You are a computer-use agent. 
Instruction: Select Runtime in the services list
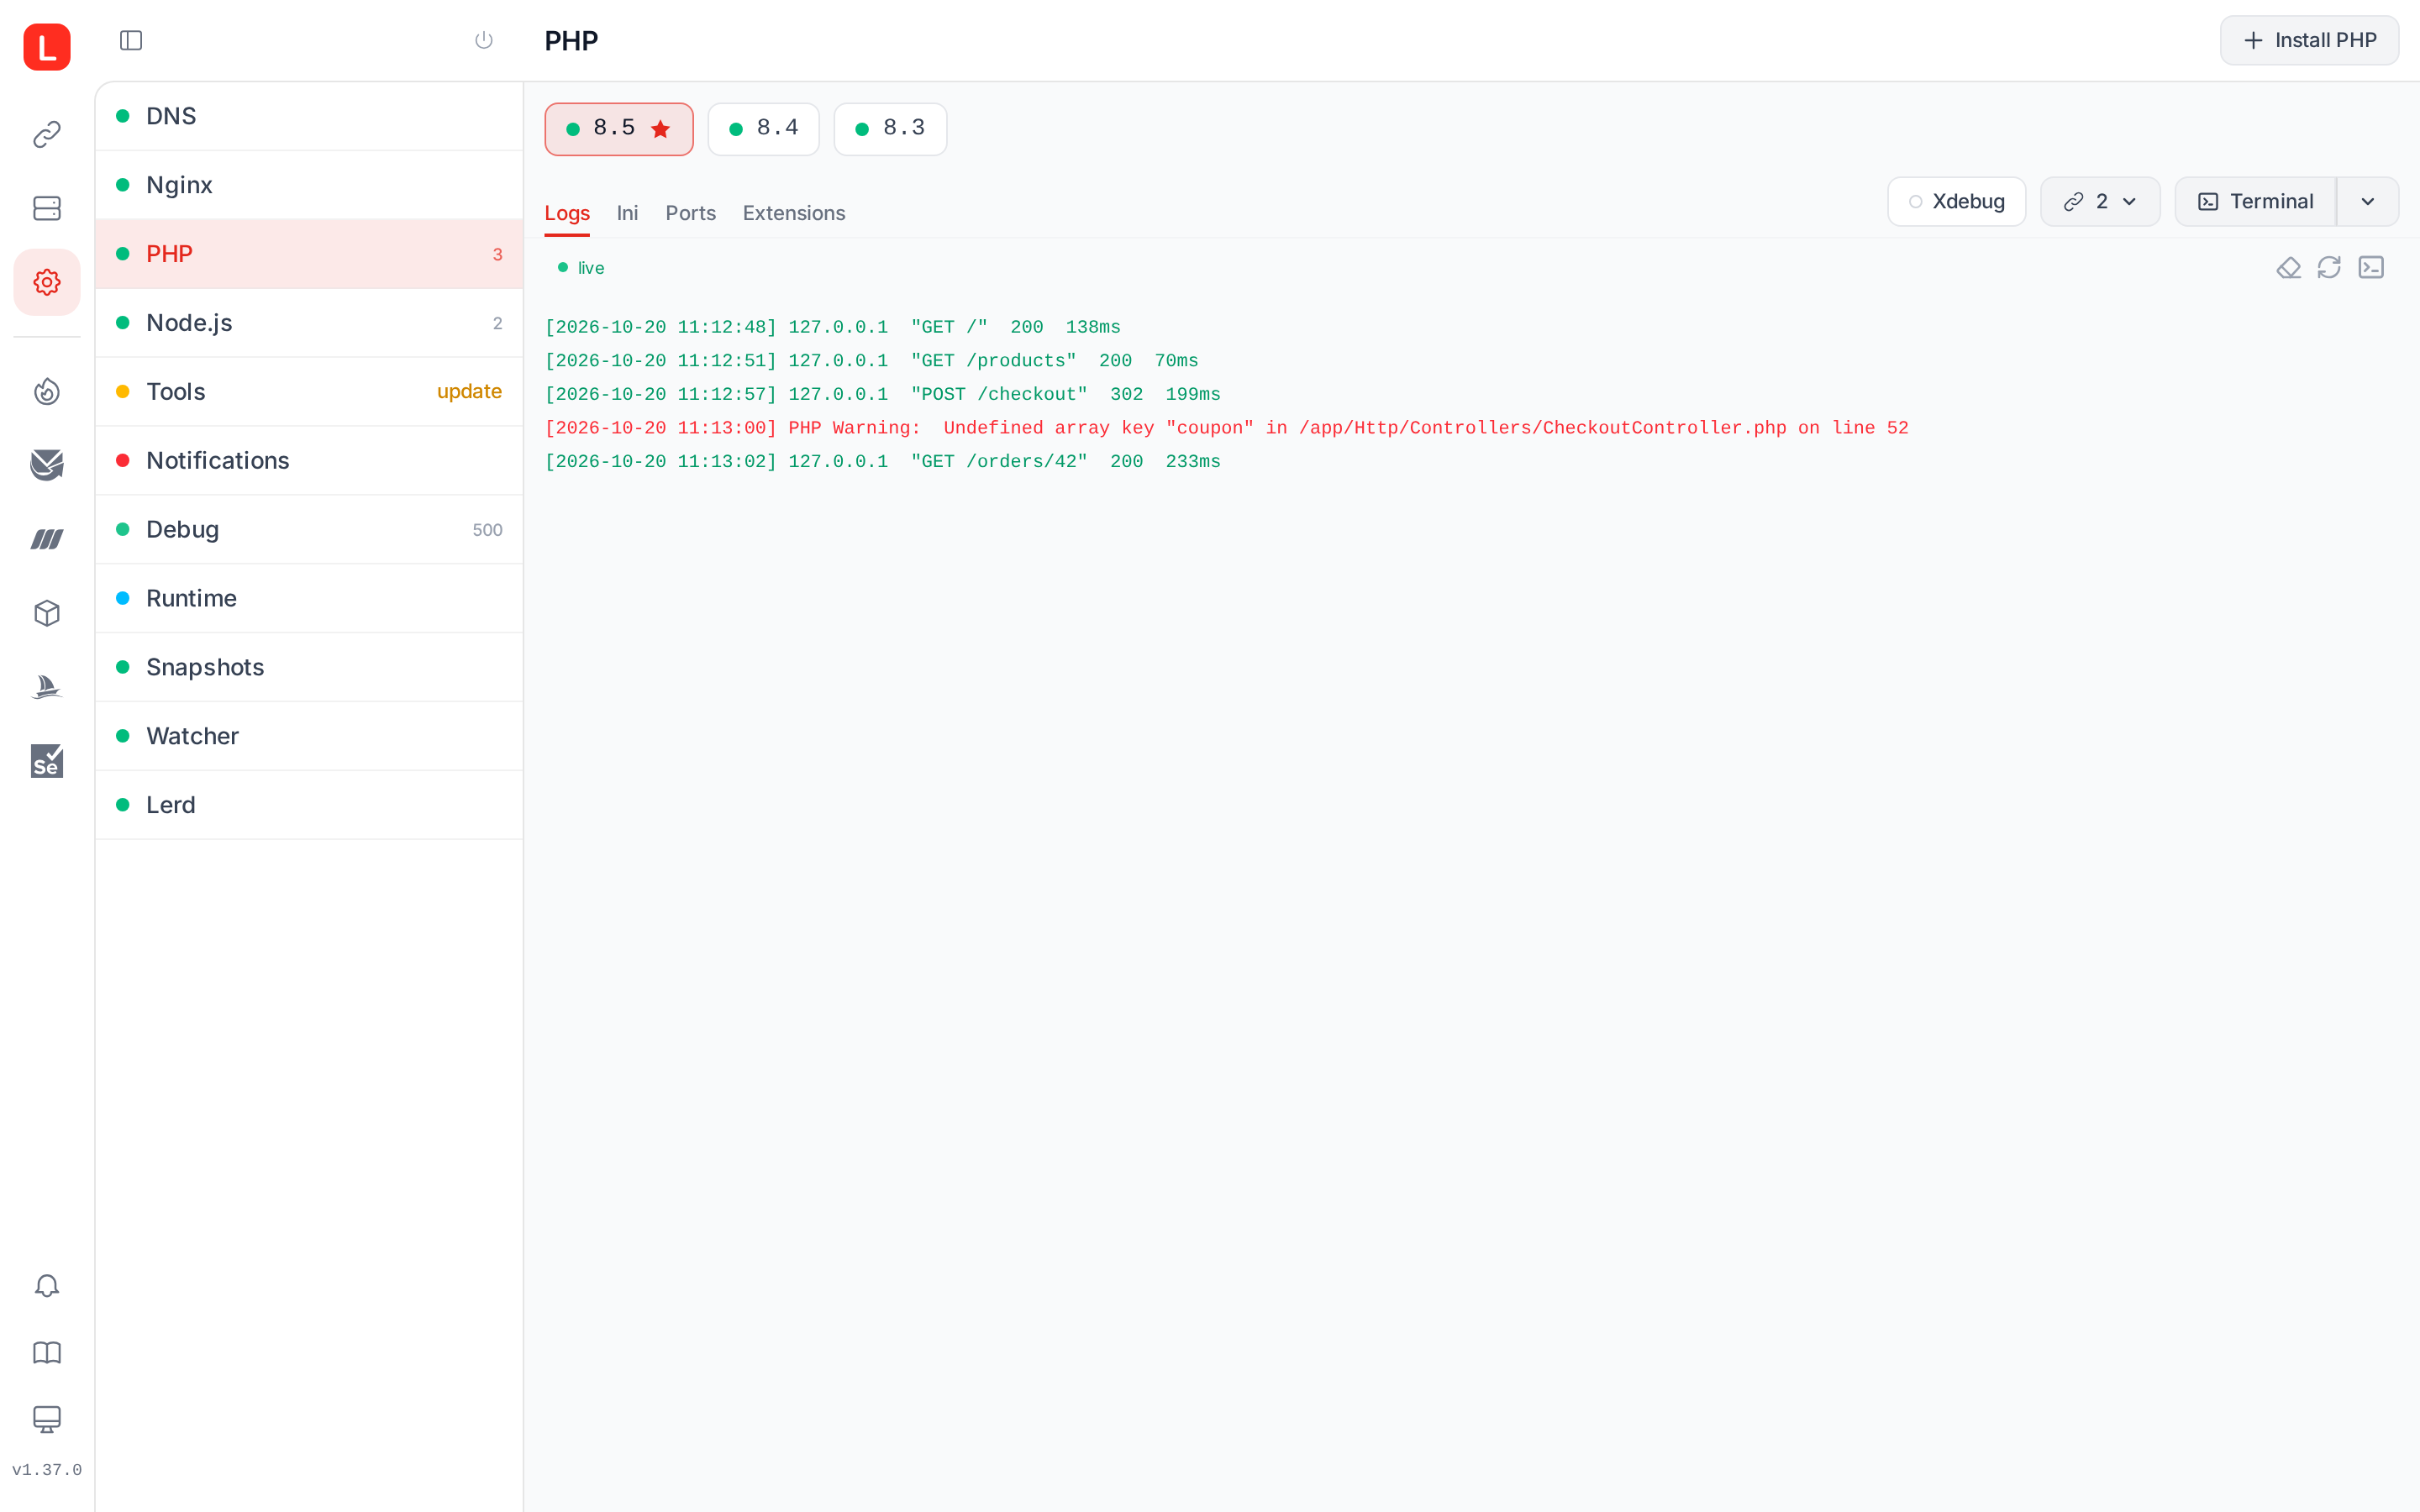(309, 598)
